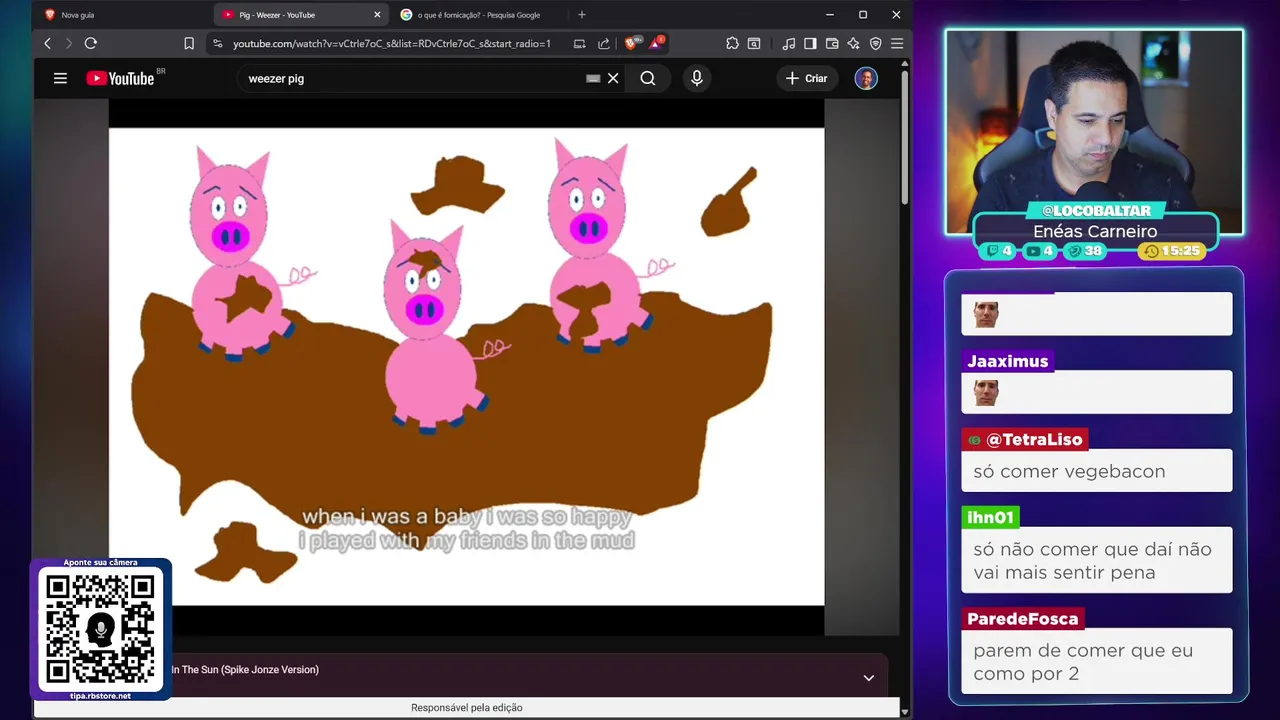Viewport: 1280px width, 720px height.
Task: Open site settings icon in address bar
Action: (x=217, y=44)
